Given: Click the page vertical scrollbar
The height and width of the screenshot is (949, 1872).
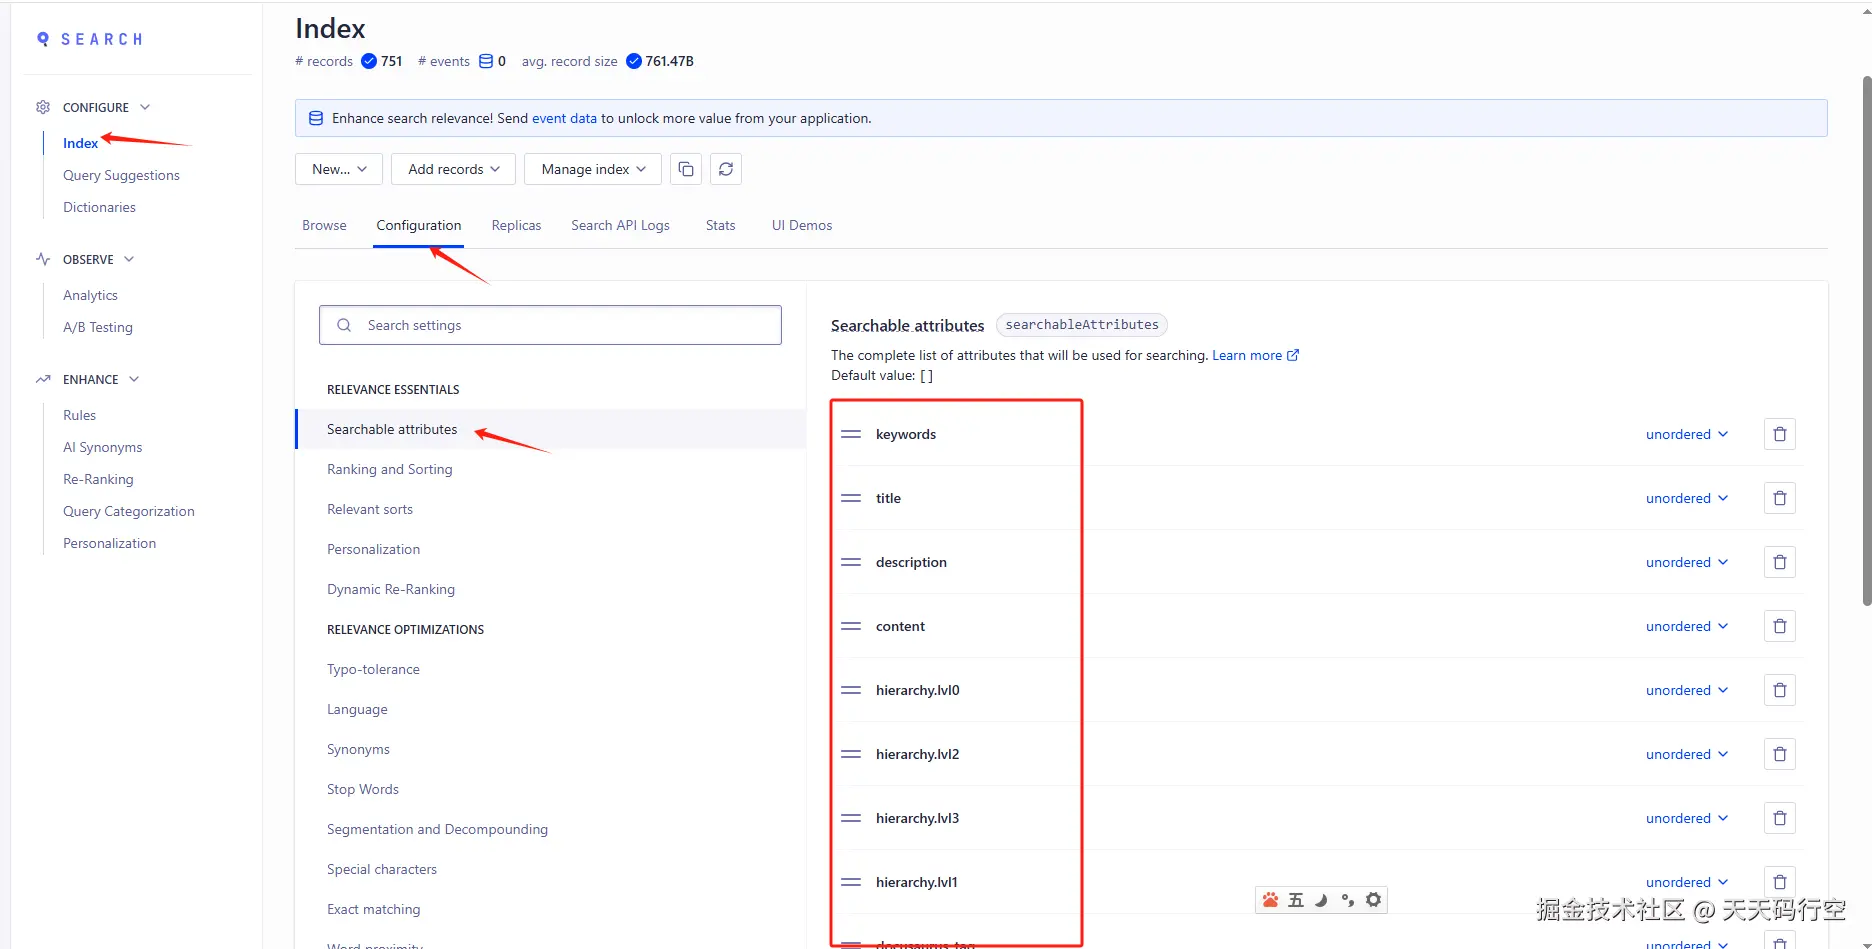Looking at the screenshot, I should [x=1866, y=341].
